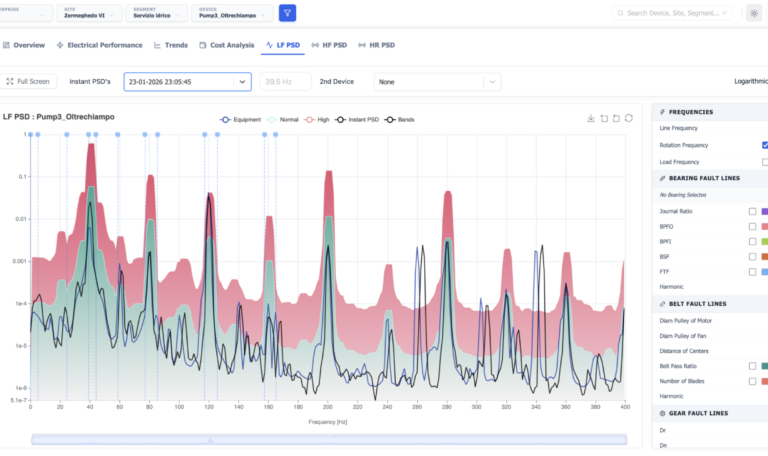Click the Search Device, Site, Segment field
The image size is (768, 456).
(x=672, y=13)
